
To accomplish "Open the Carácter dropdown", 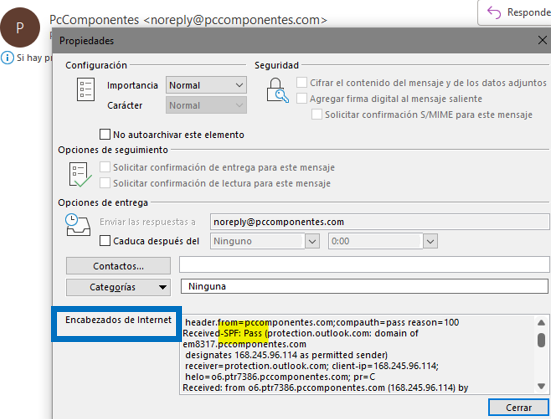I will tap(206, 105).
